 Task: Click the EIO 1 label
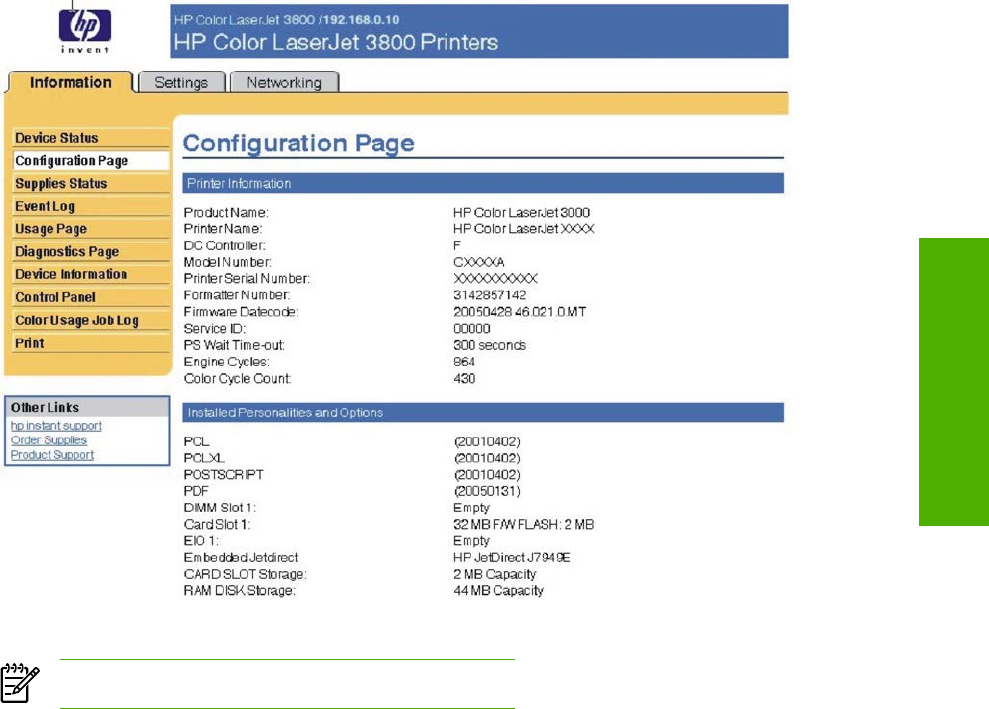(x=201, y=541)
